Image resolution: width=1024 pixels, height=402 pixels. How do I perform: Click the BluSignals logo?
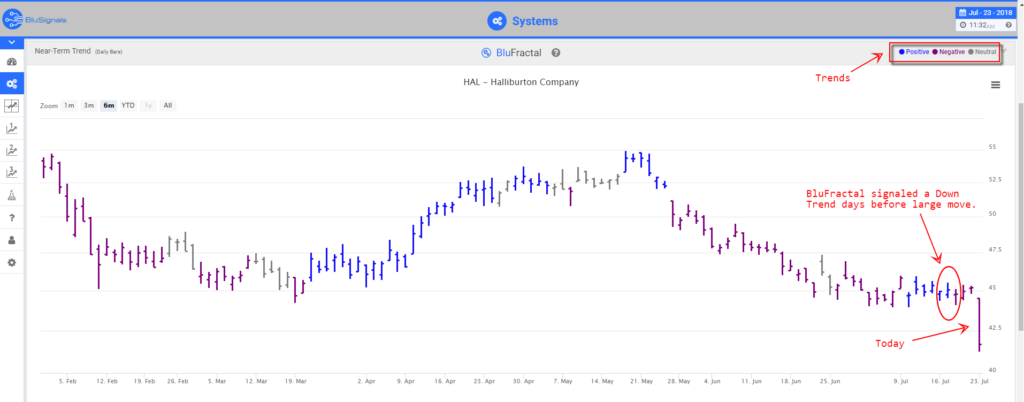[x=35, y=19]
